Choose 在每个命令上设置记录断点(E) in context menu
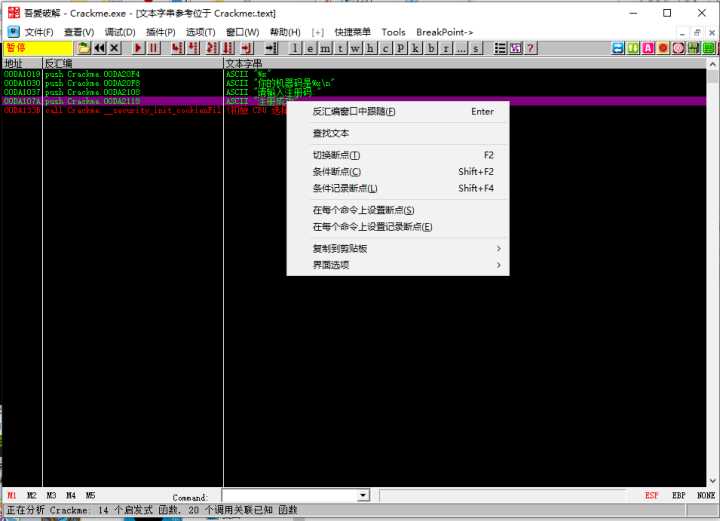 point(398,227)
